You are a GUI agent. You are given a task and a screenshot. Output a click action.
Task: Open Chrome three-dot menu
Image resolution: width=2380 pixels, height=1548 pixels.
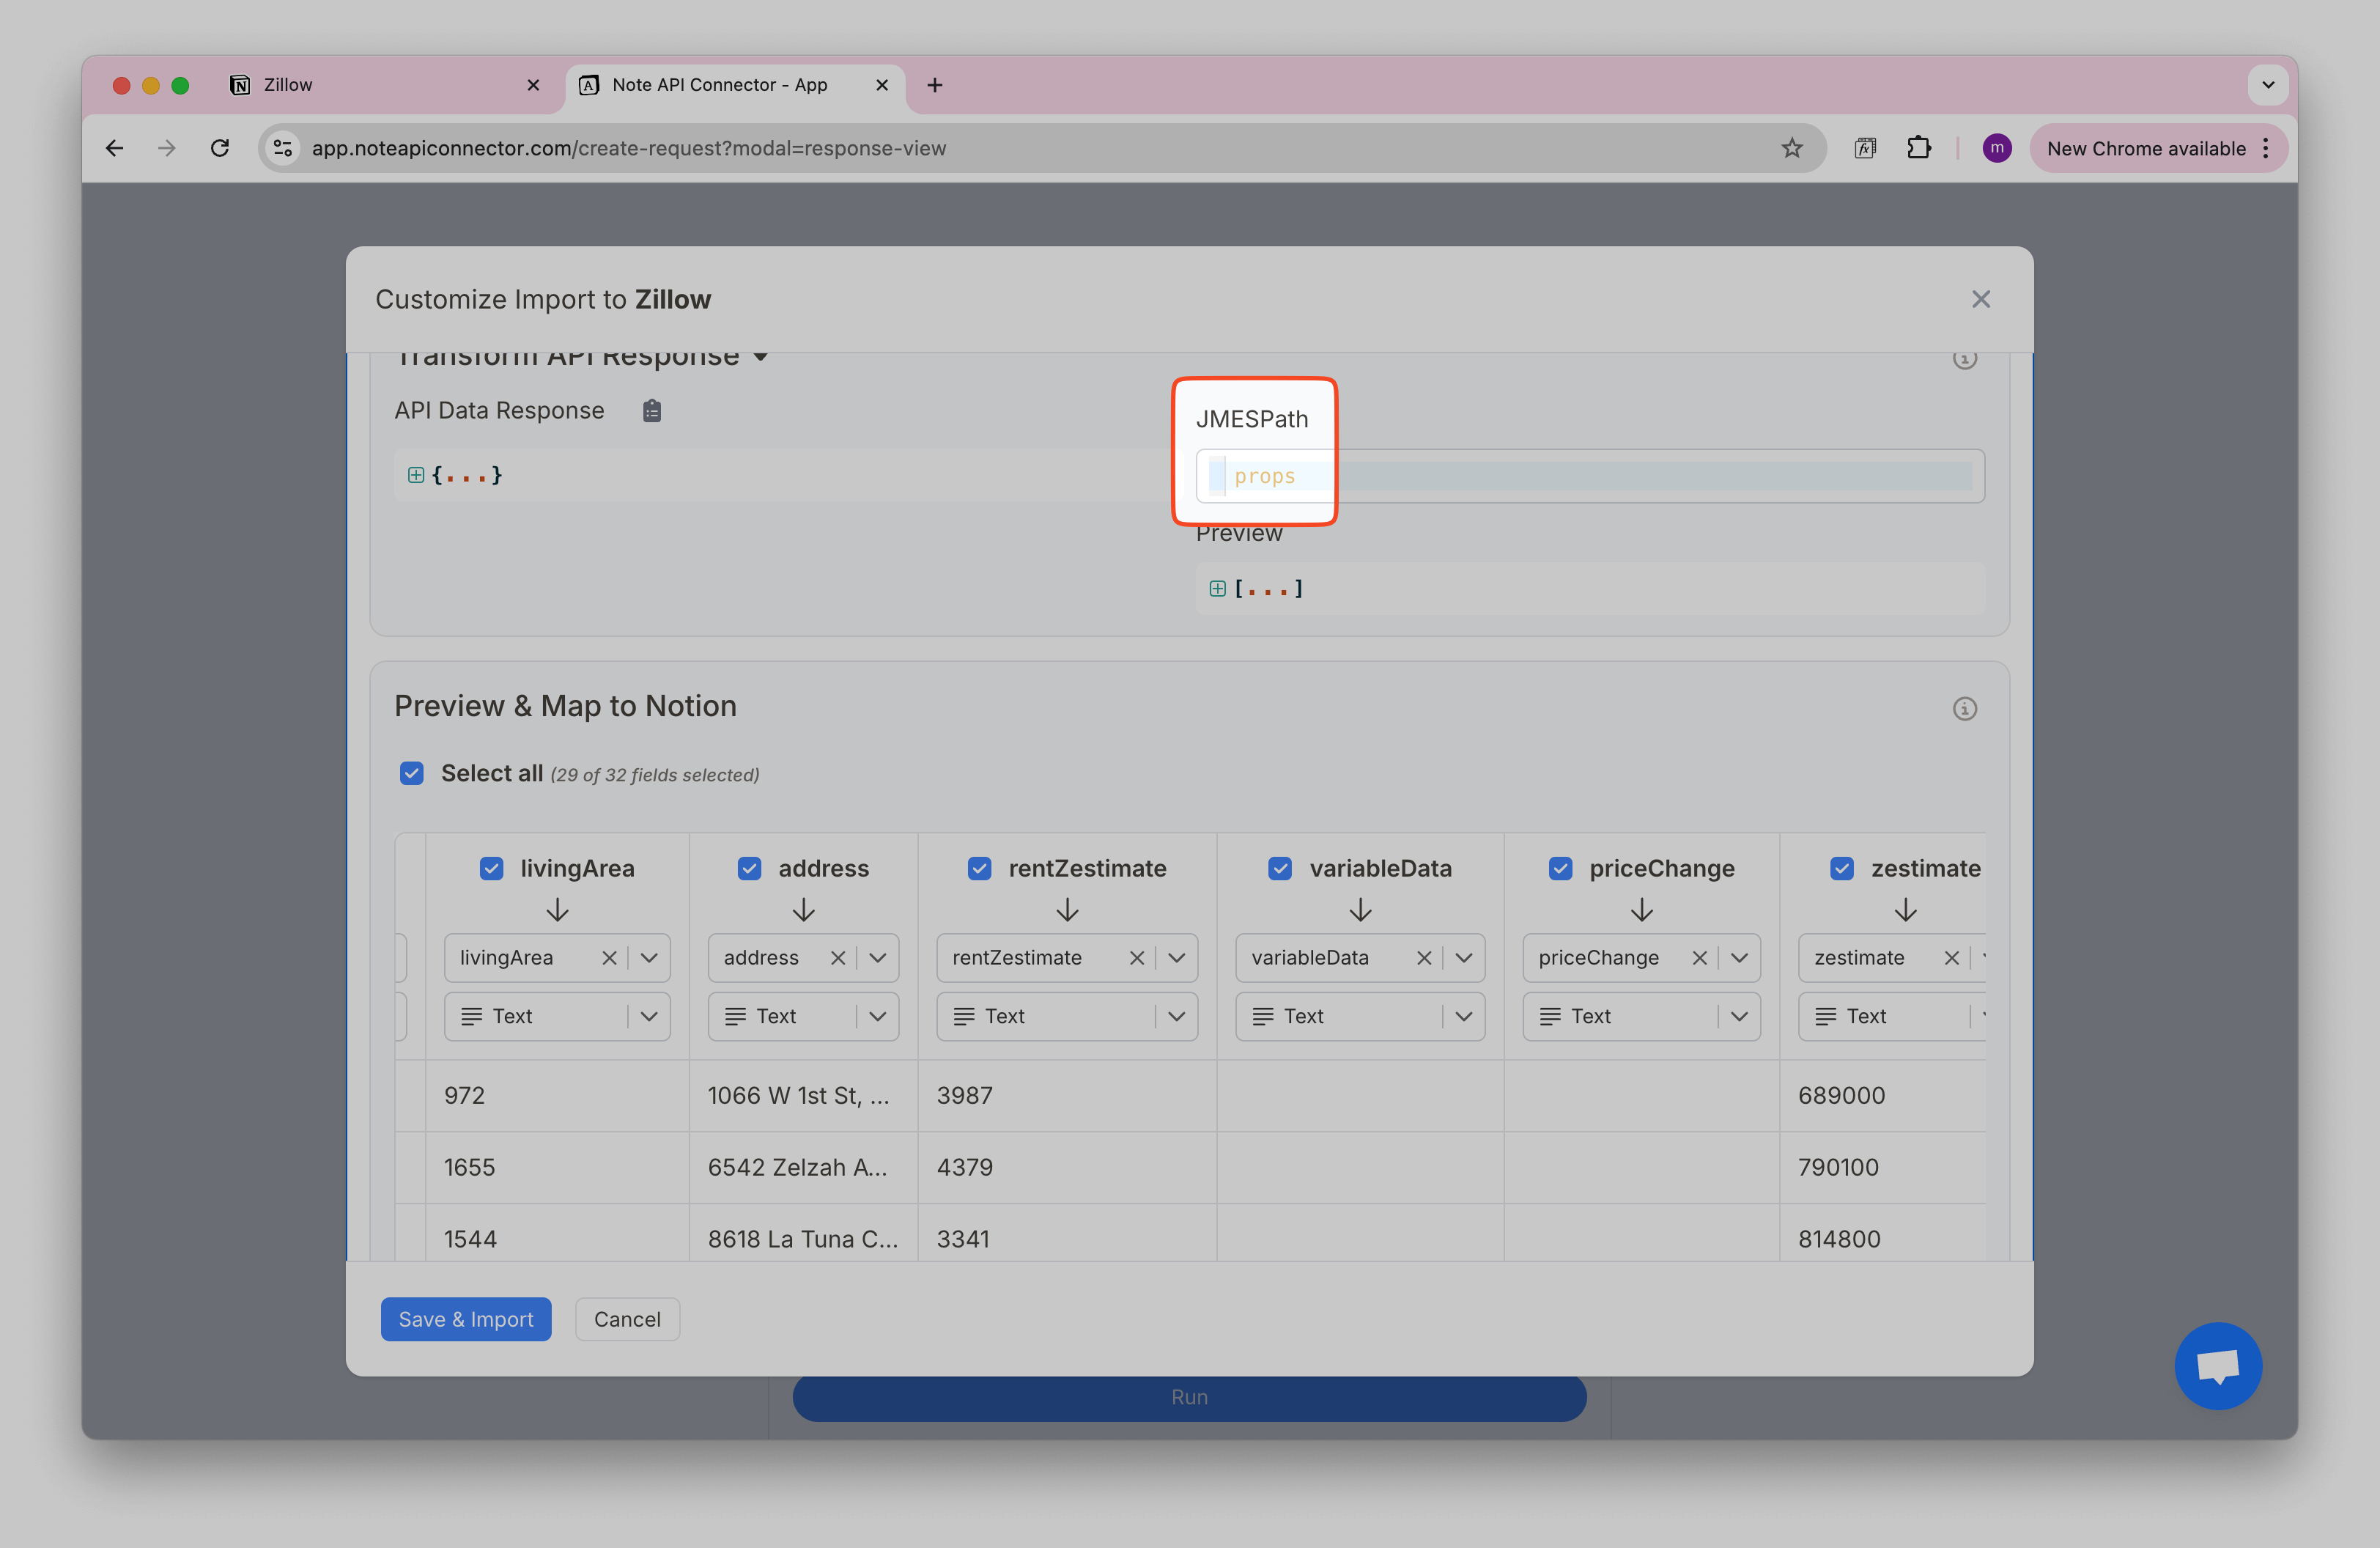[2265, 148]
